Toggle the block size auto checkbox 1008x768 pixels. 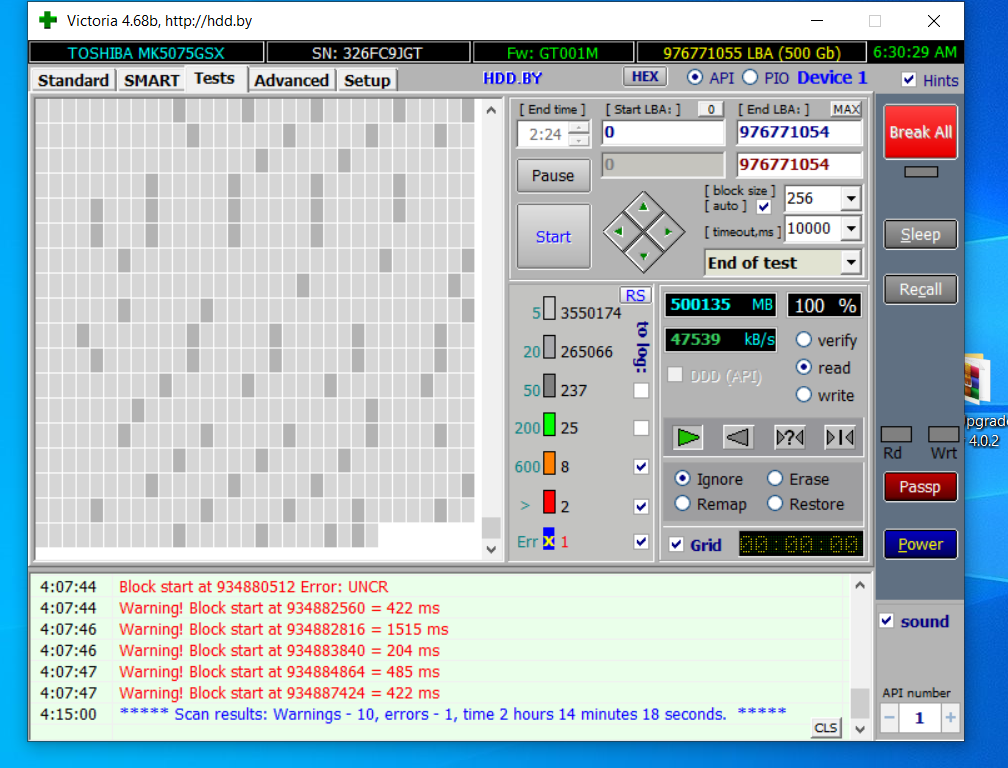click(763, 207)
